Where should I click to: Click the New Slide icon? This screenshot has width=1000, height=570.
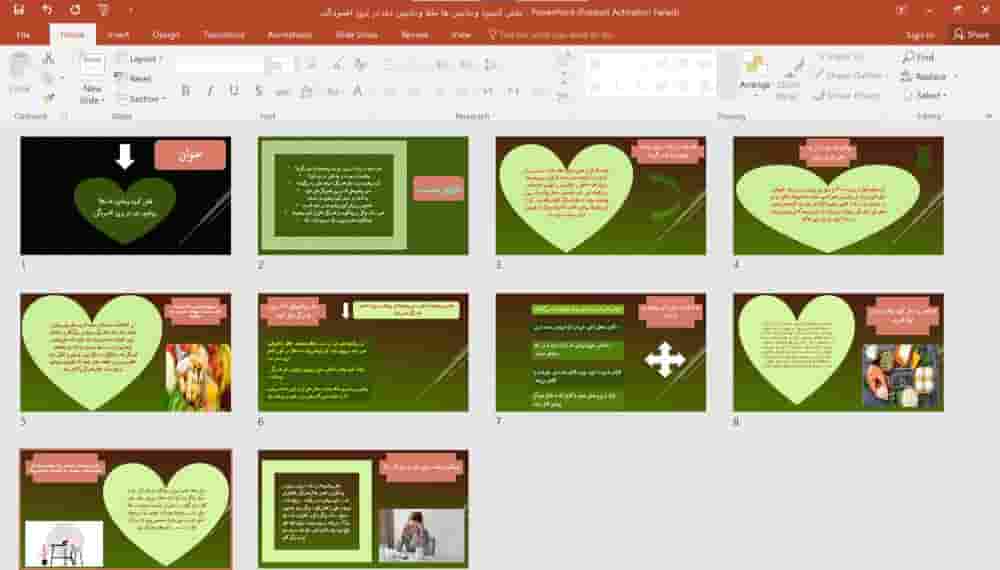tap(92, 67)
